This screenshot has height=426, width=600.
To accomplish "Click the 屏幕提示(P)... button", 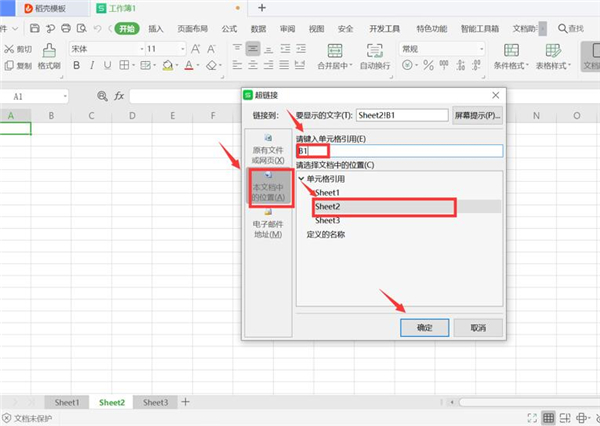I will pos(477,114).
